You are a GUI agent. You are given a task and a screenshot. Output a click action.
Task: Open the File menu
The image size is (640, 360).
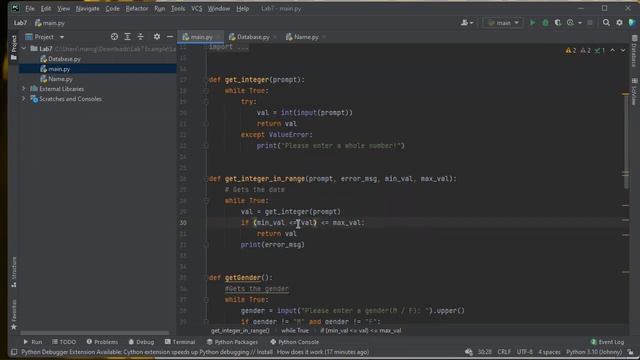30,8
